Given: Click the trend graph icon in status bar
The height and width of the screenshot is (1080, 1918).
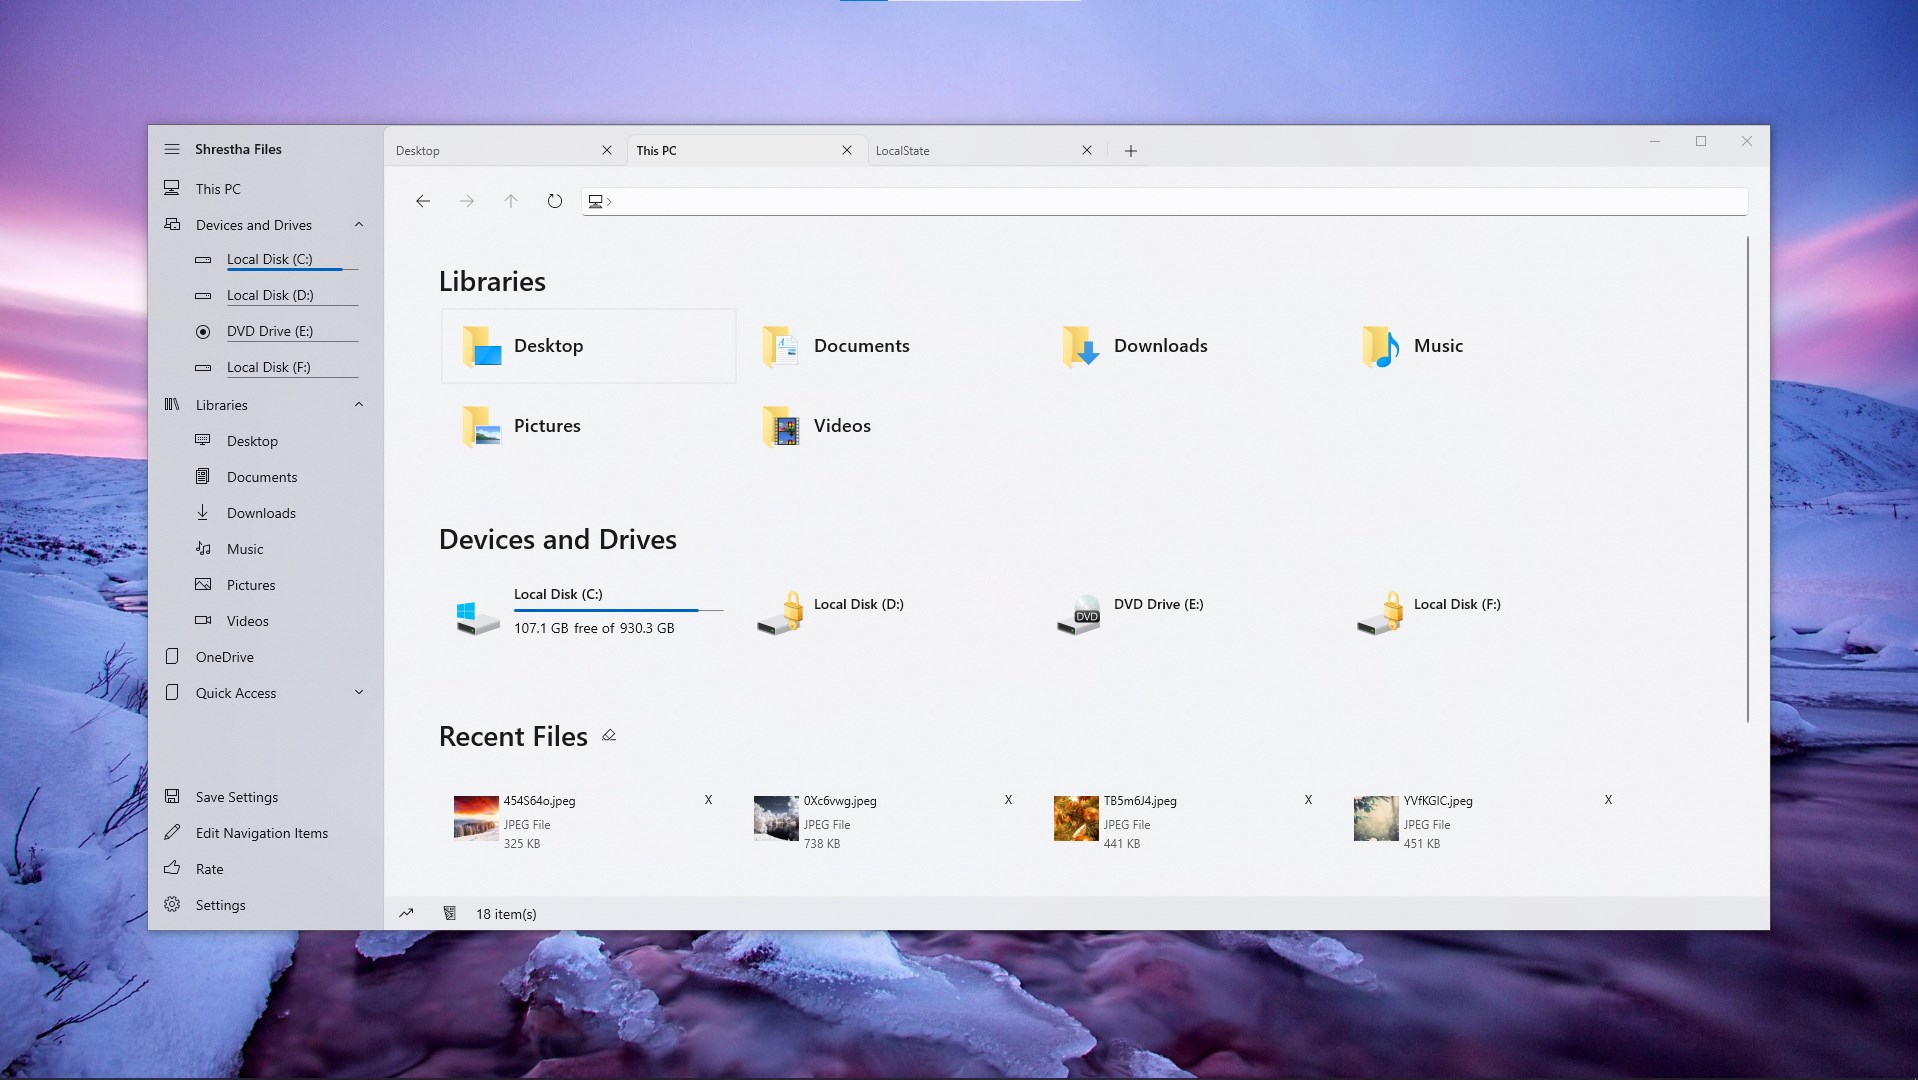Looking at the screenshot, I should pos(406,913).
